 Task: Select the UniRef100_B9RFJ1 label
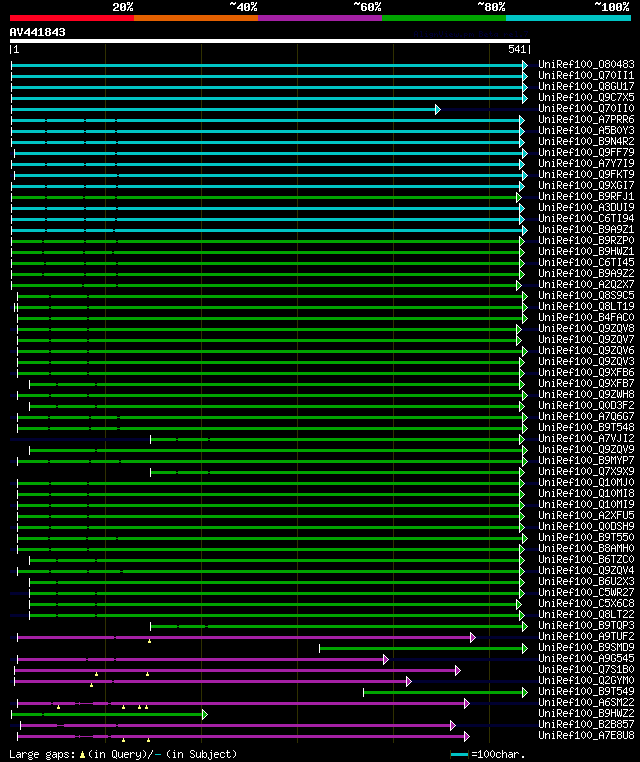point(586,196)
